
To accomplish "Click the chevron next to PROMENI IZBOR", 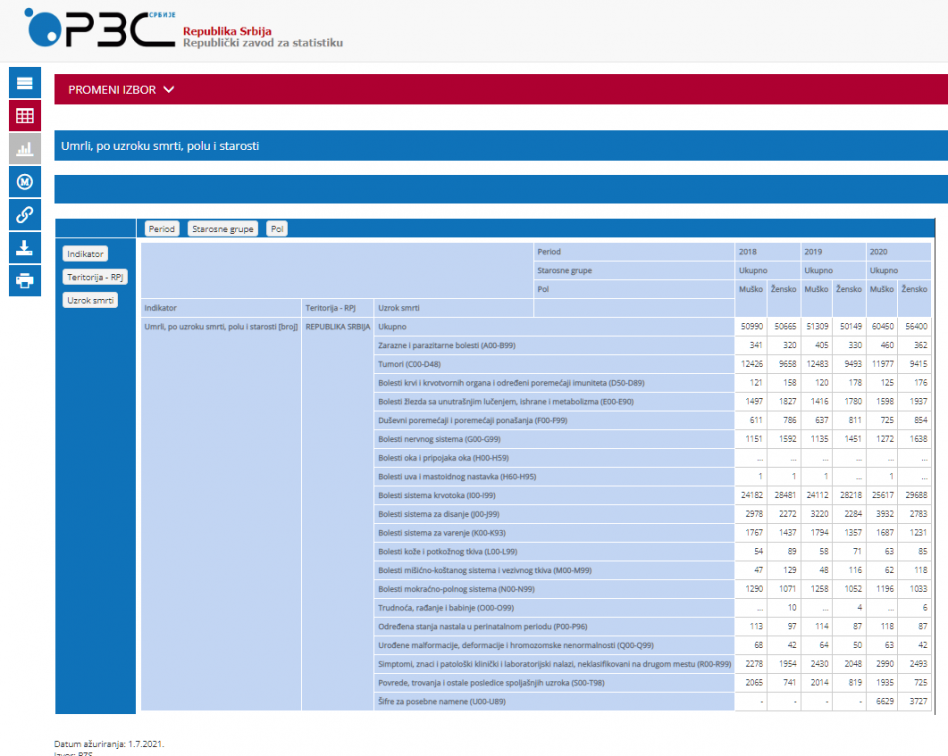I will click(169, 90).
